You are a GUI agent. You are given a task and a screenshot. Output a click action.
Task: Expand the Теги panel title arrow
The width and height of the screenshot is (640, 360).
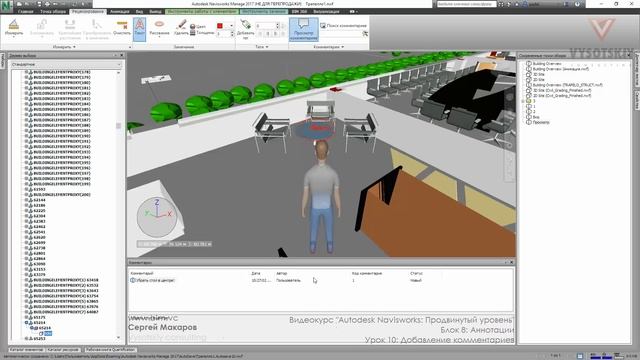point(267,47)
